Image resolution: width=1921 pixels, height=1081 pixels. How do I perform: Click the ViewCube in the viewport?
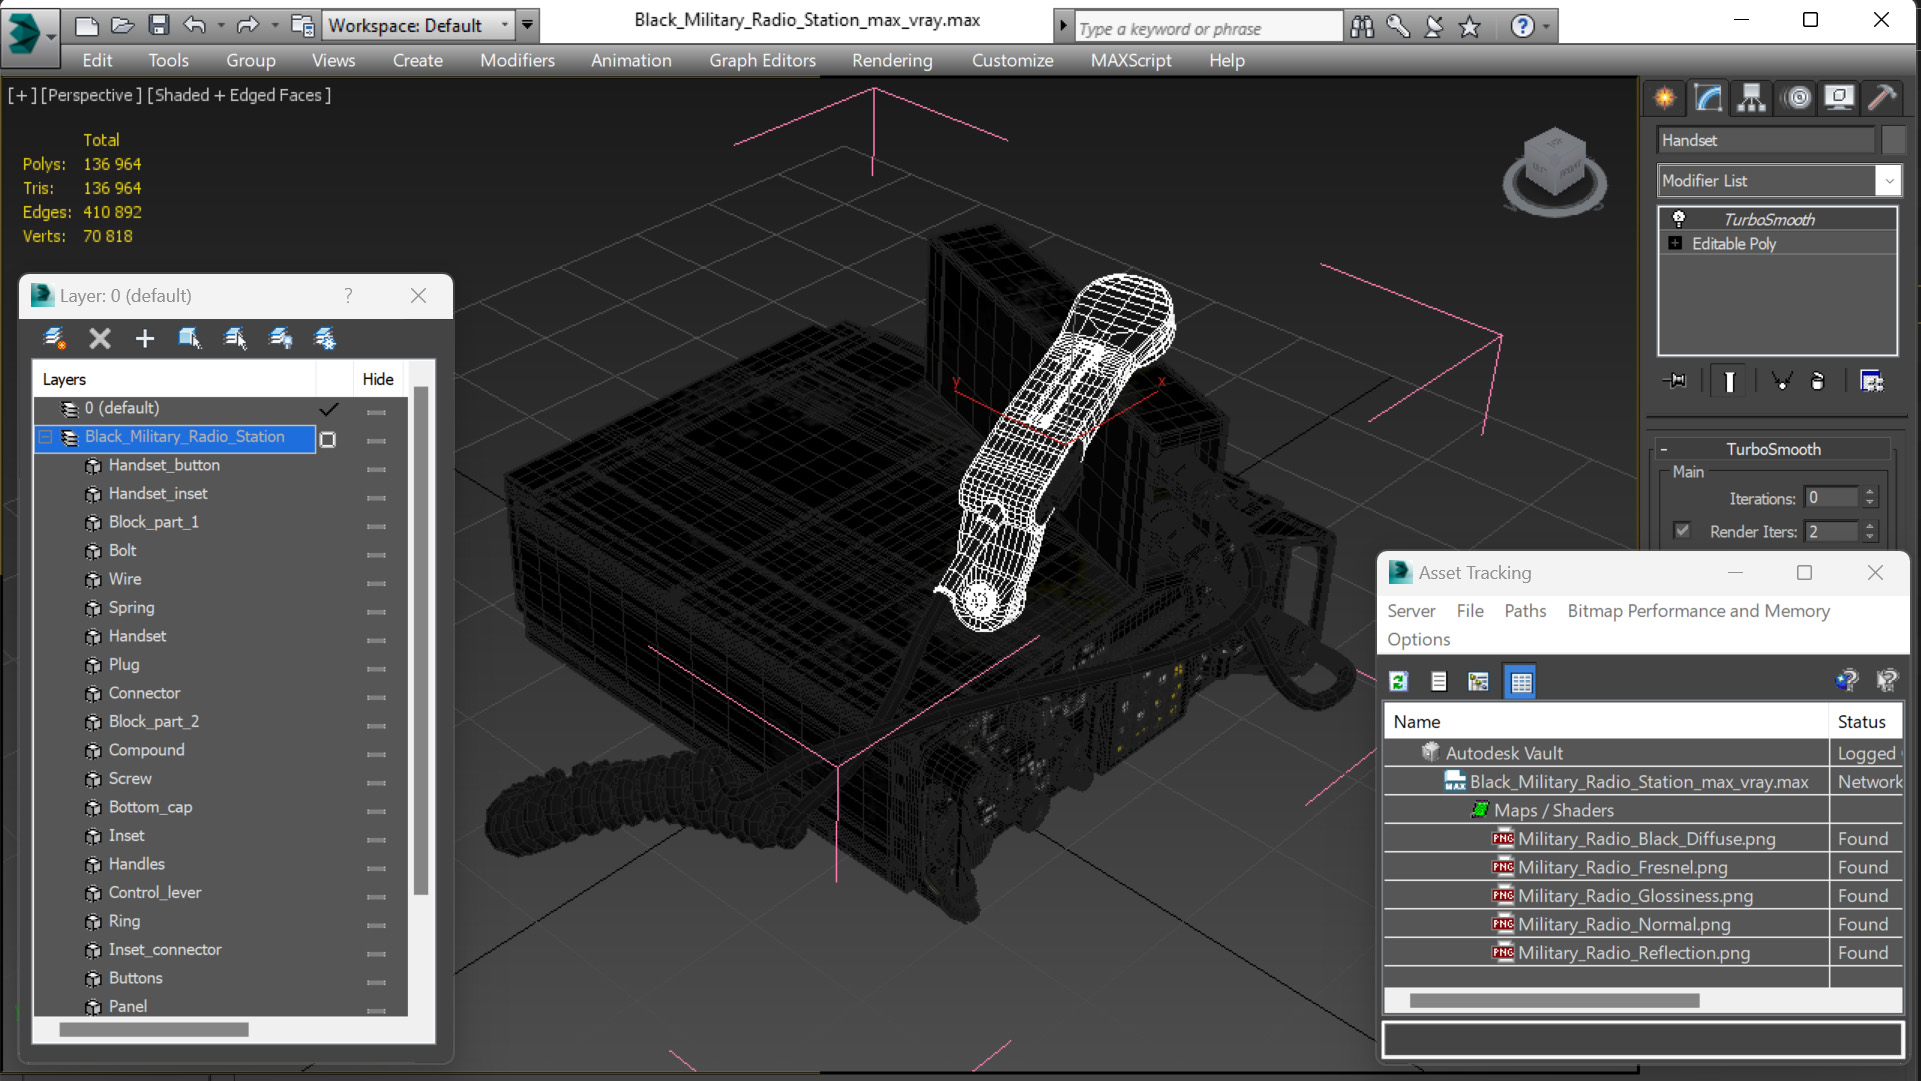[1554, 171]
